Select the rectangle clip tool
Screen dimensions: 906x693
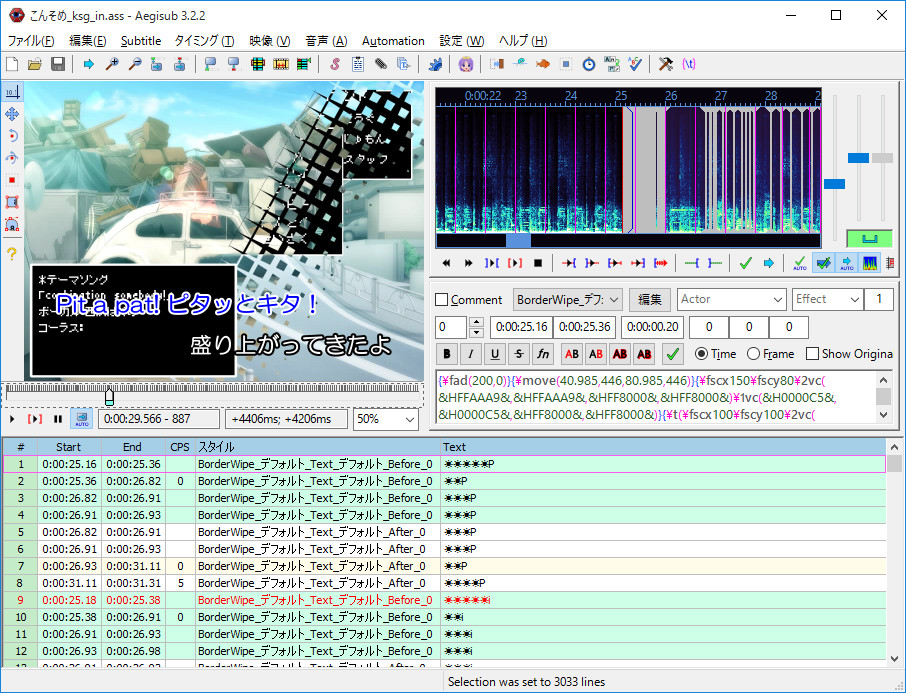pos(12,202)
